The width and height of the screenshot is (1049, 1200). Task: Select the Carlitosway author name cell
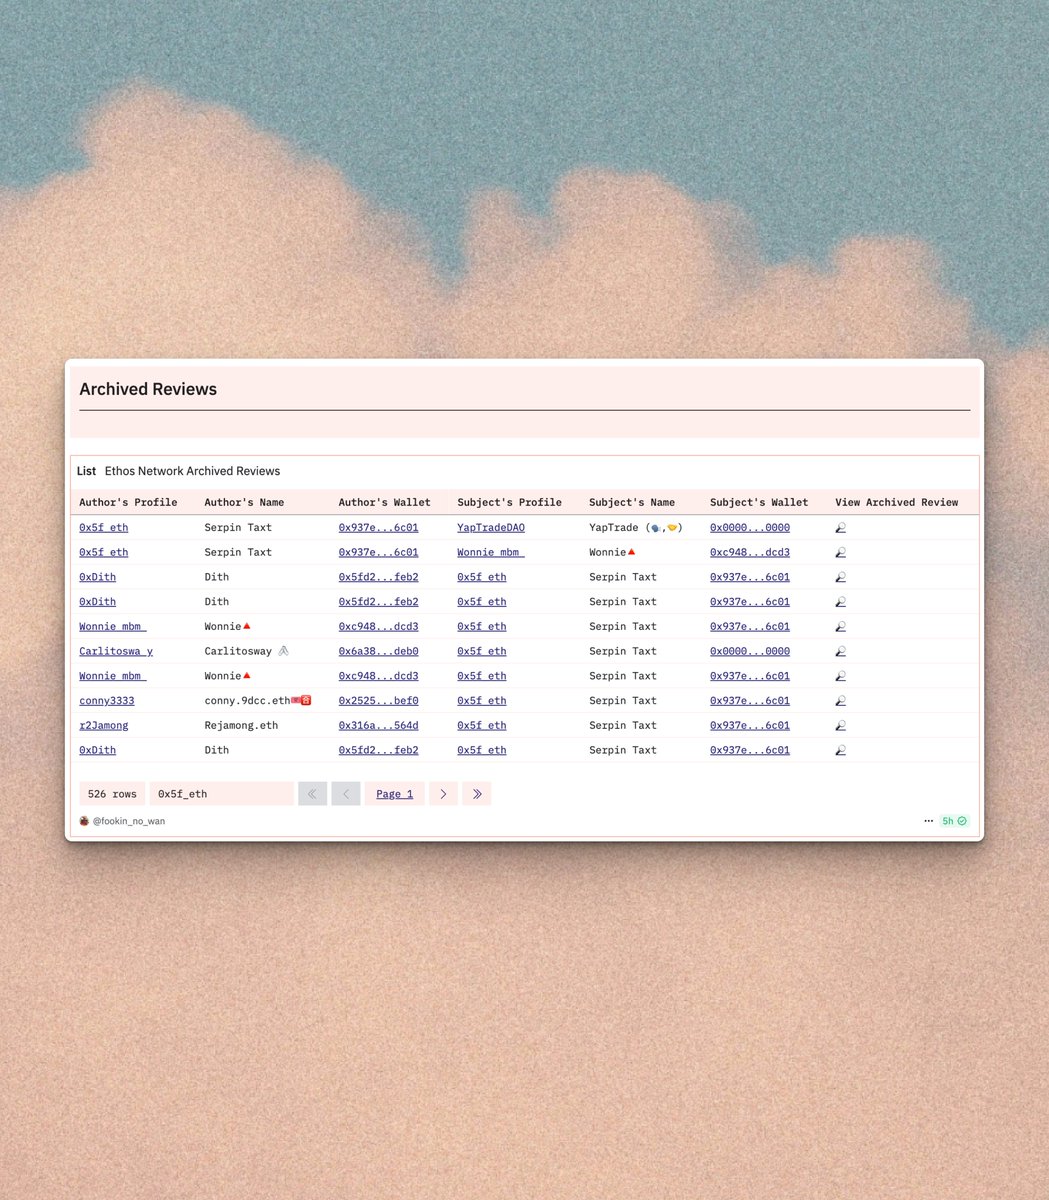(246, 651)
